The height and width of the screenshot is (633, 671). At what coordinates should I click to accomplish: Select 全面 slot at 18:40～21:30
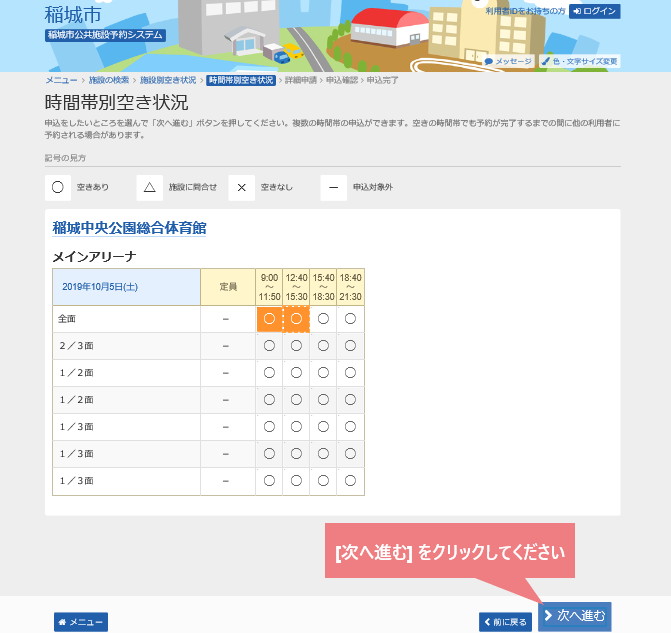tap(350, 319)
